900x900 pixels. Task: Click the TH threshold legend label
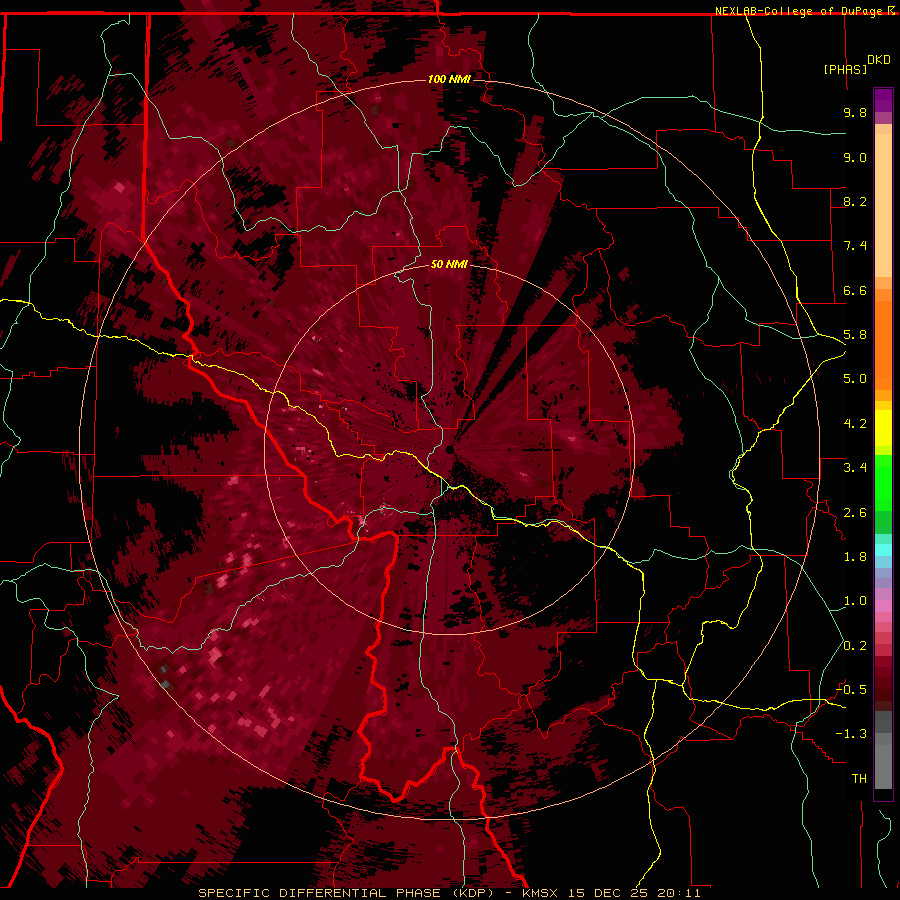859,779
